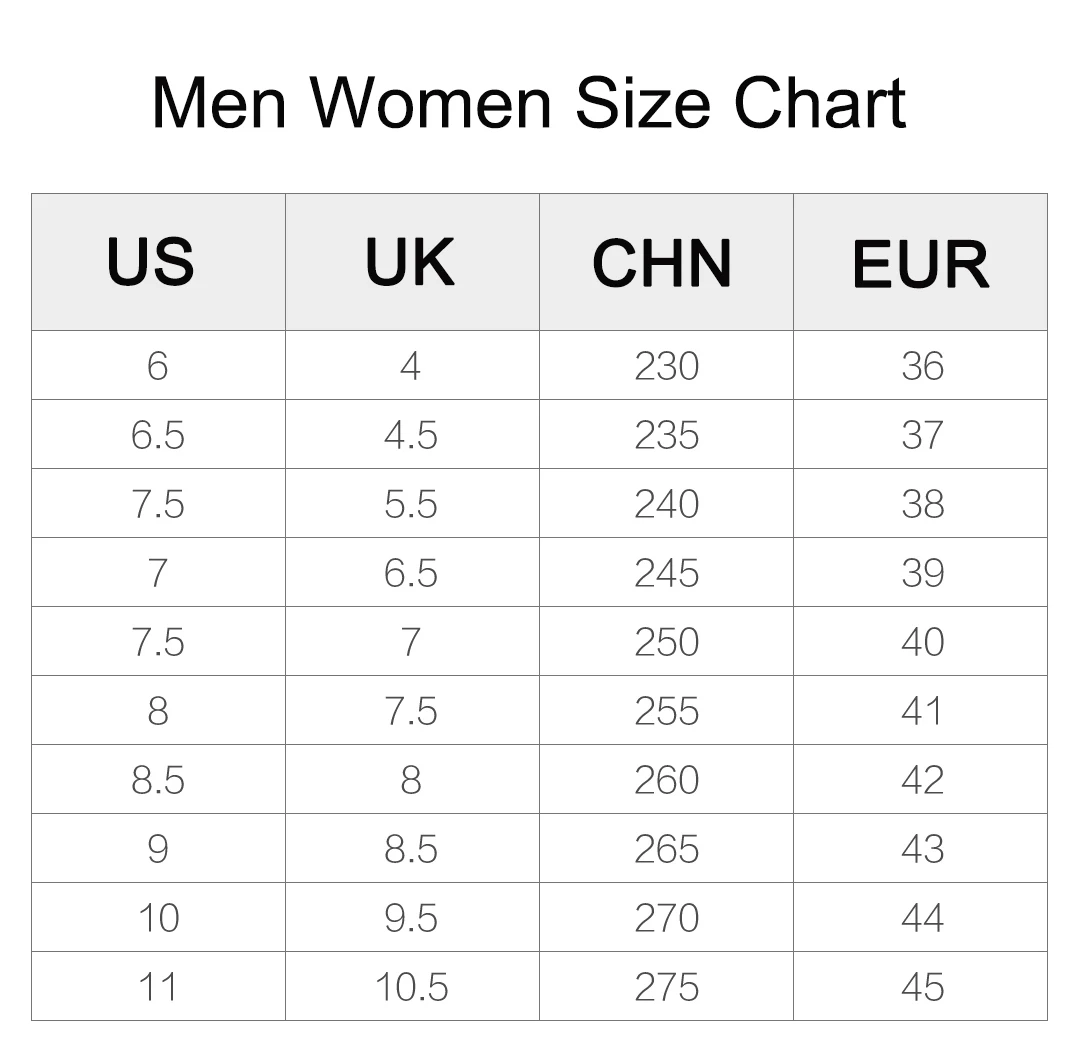1080x1055 pixels.
Task: Click the UK column header
Action: (x=410, y=262)
